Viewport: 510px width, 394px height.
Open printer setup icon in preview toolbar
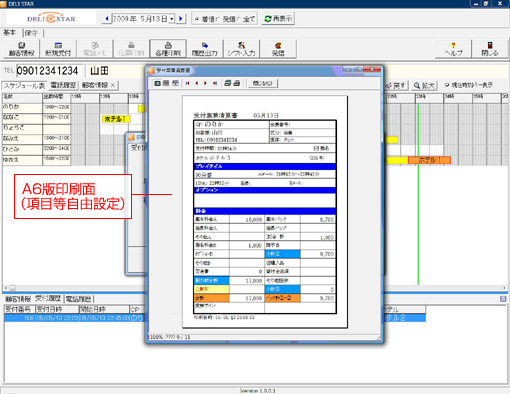[228, 83]
